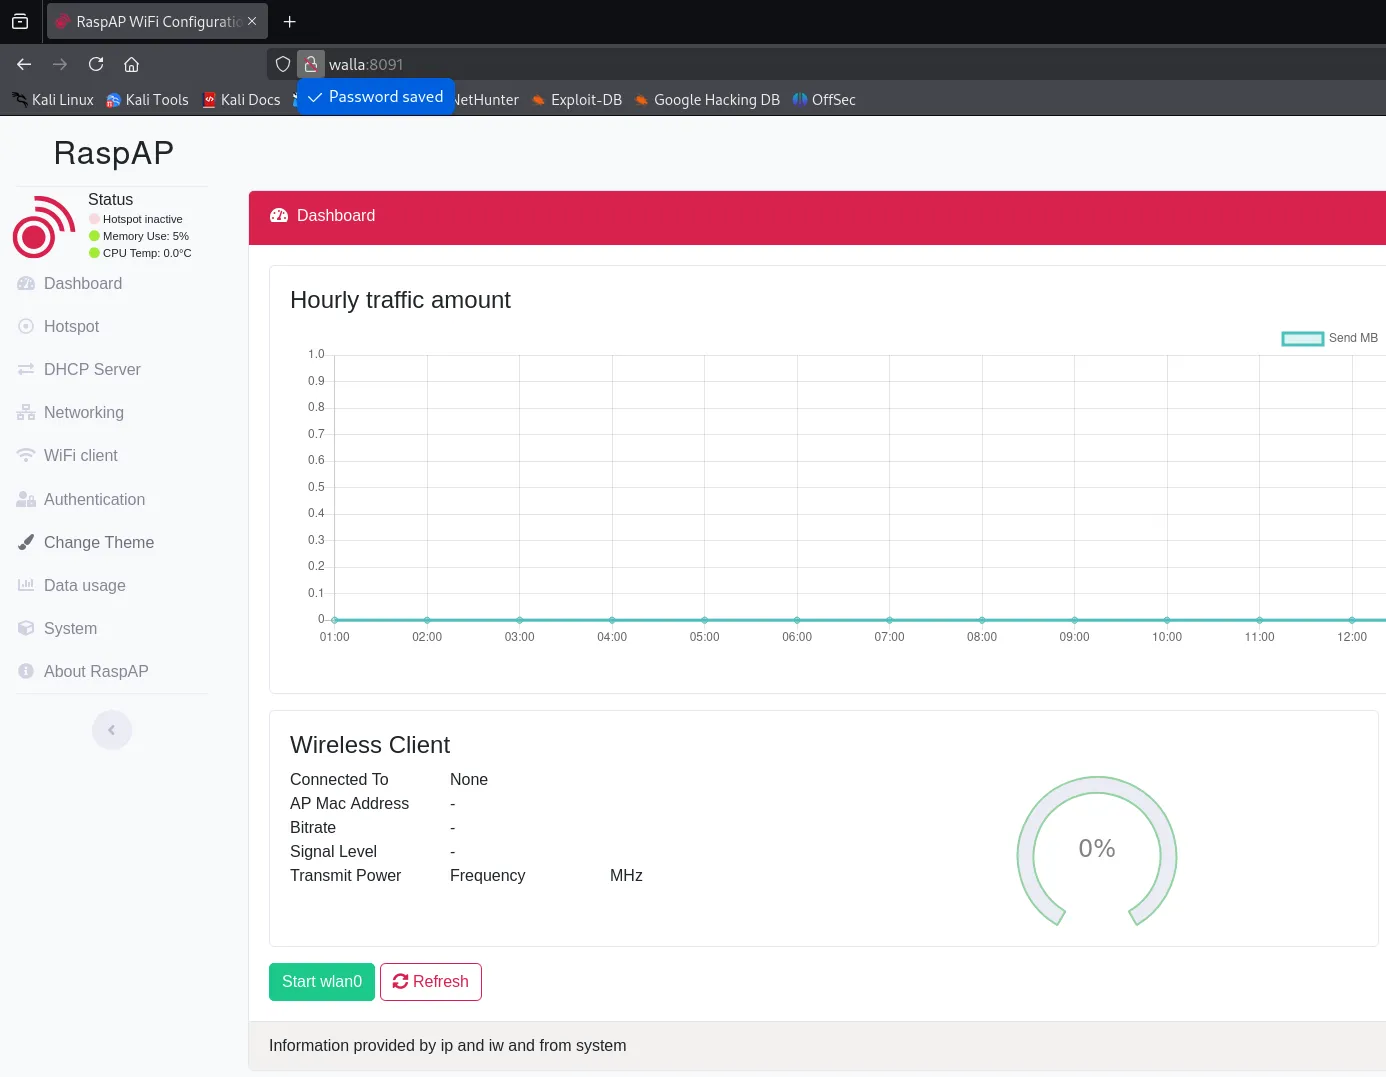The image size is (1386, 1077).
Task: Go to DHCP Server page
Action: tap(92, 369)
